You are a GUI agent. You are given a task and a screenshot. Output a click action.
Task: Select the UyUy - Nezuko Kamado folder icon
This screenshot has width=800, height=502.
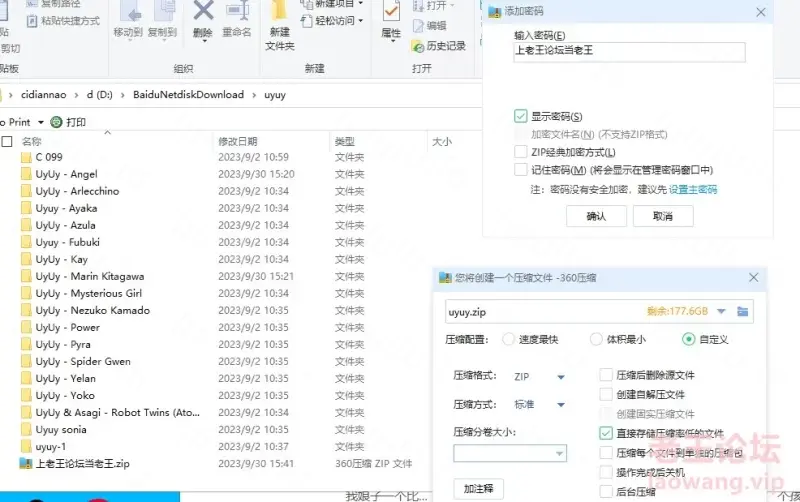point(26,310)
